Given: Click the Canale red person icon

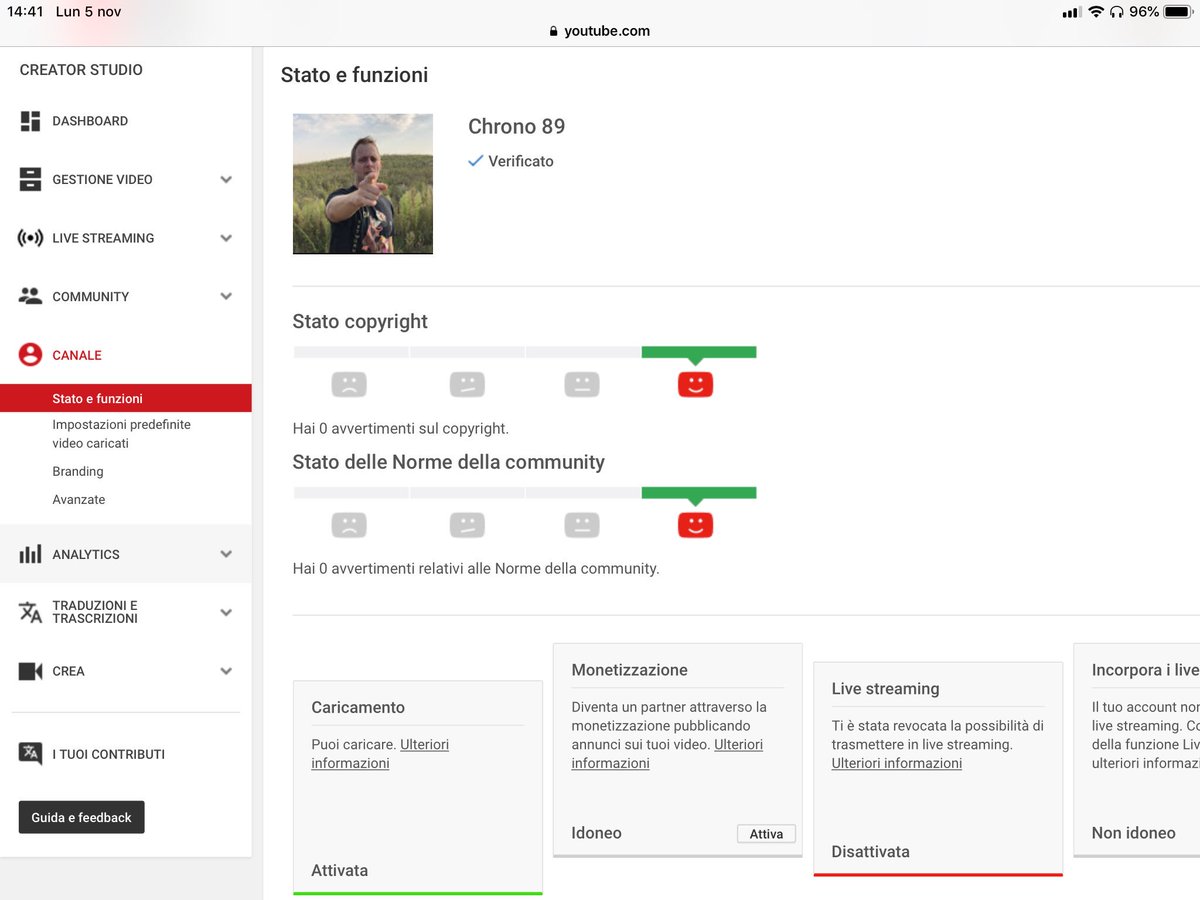Looking at the screenshot, I should point(31,355).
